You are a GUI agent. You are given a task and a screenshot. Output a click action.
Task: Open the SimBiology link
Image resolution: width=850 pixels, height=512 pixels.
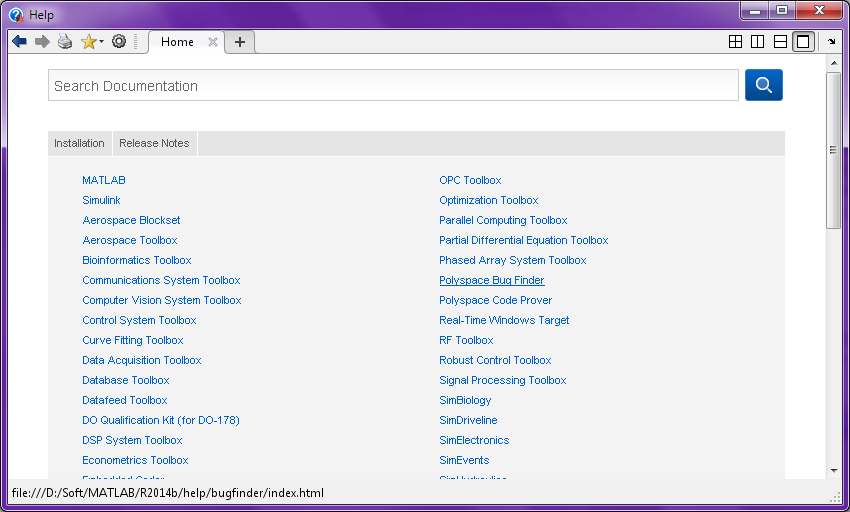[x=465, y=400]
